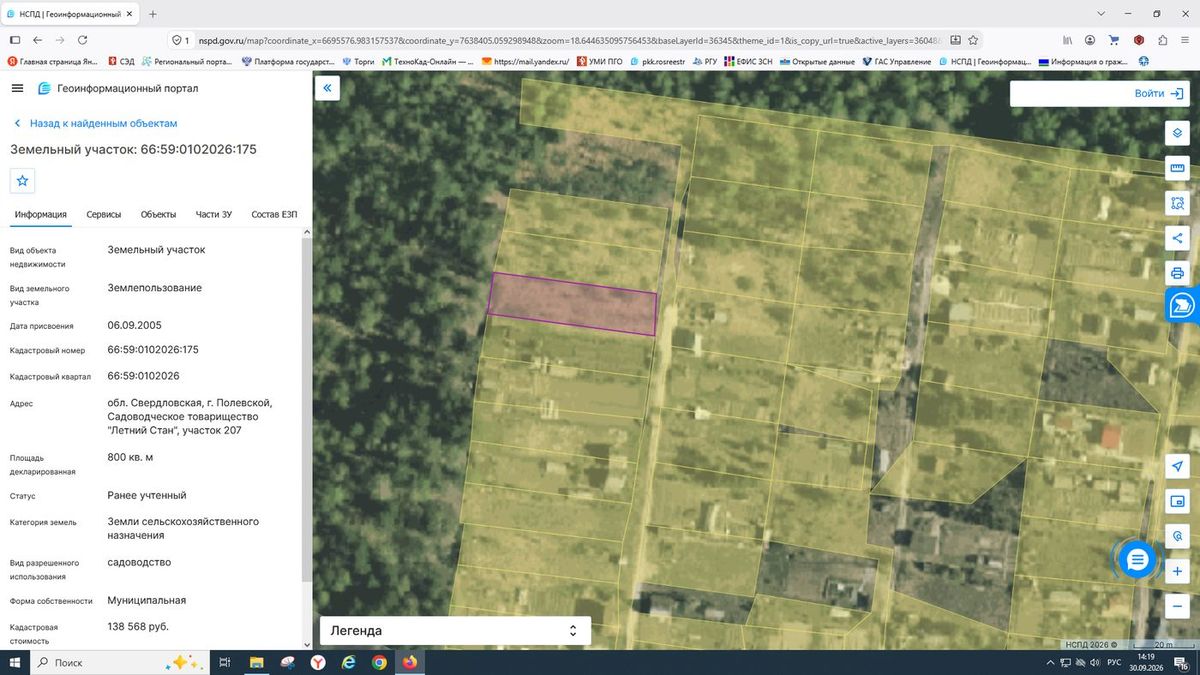Locate my position on the map
The height and width of the screenshot is (675, 1200).
[1177, 467]
